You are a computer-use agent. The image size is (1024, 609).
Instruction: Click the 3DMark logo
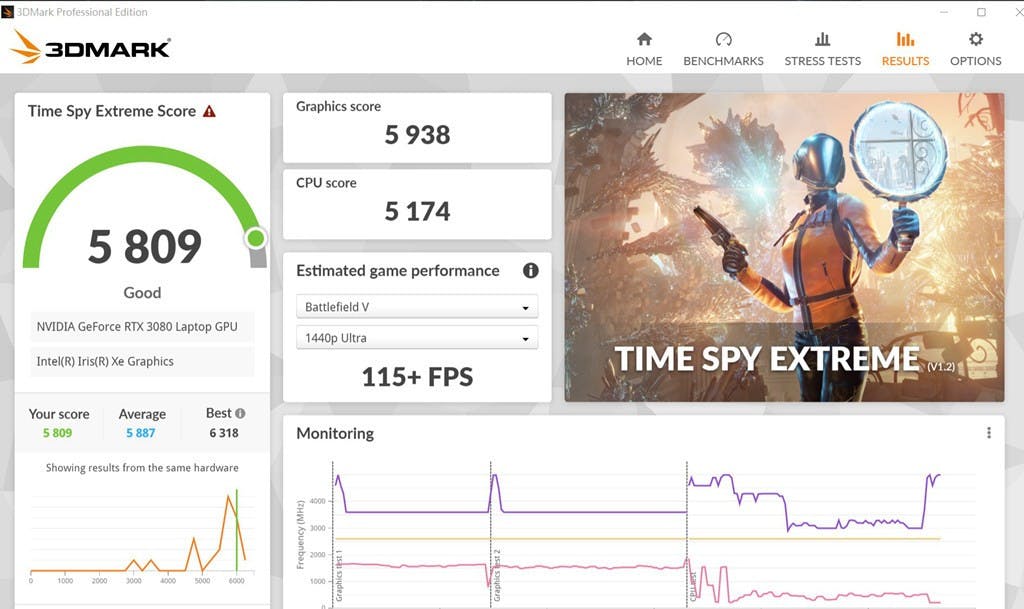click(x=91, y=47)
